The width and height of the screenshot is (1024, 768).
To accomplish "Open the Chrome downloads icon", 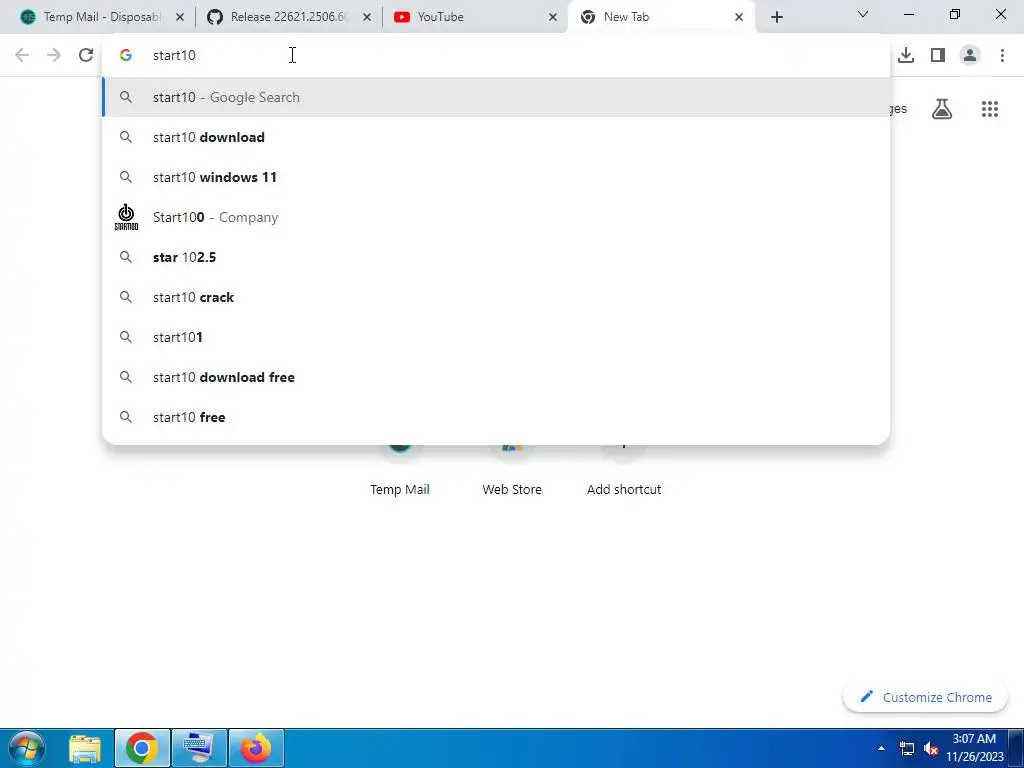I will click(906, 55).
